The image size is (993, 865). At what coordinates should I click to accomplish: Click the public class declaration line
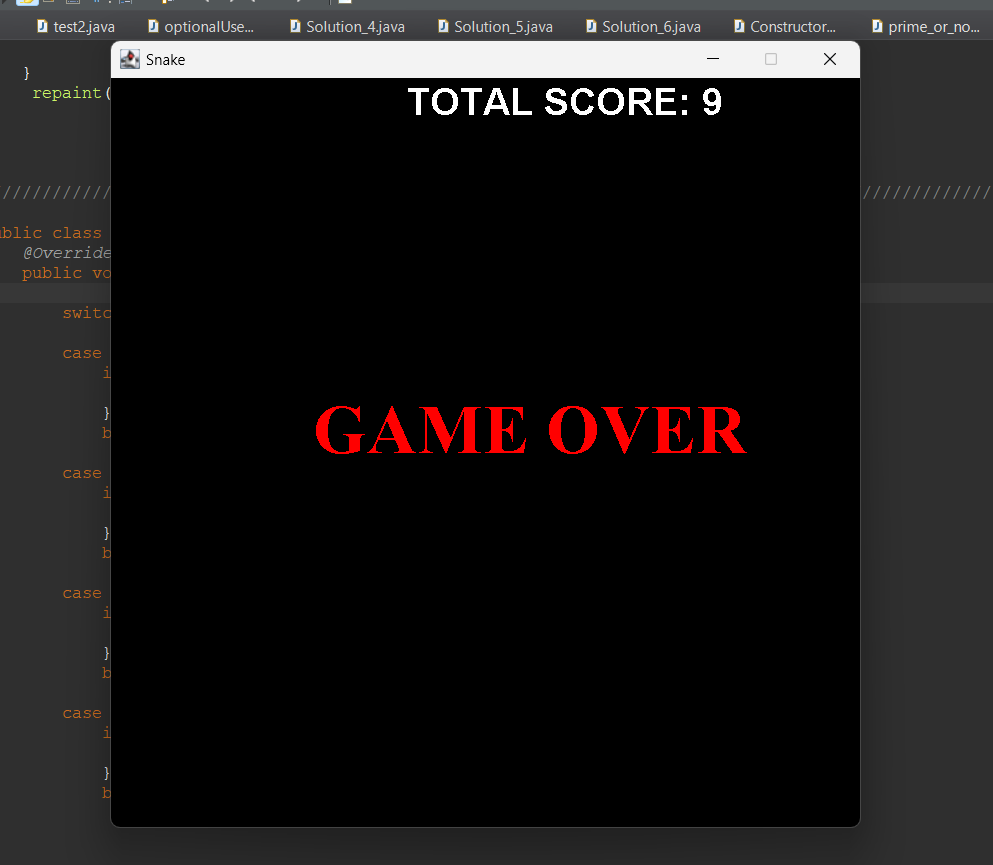52,232
